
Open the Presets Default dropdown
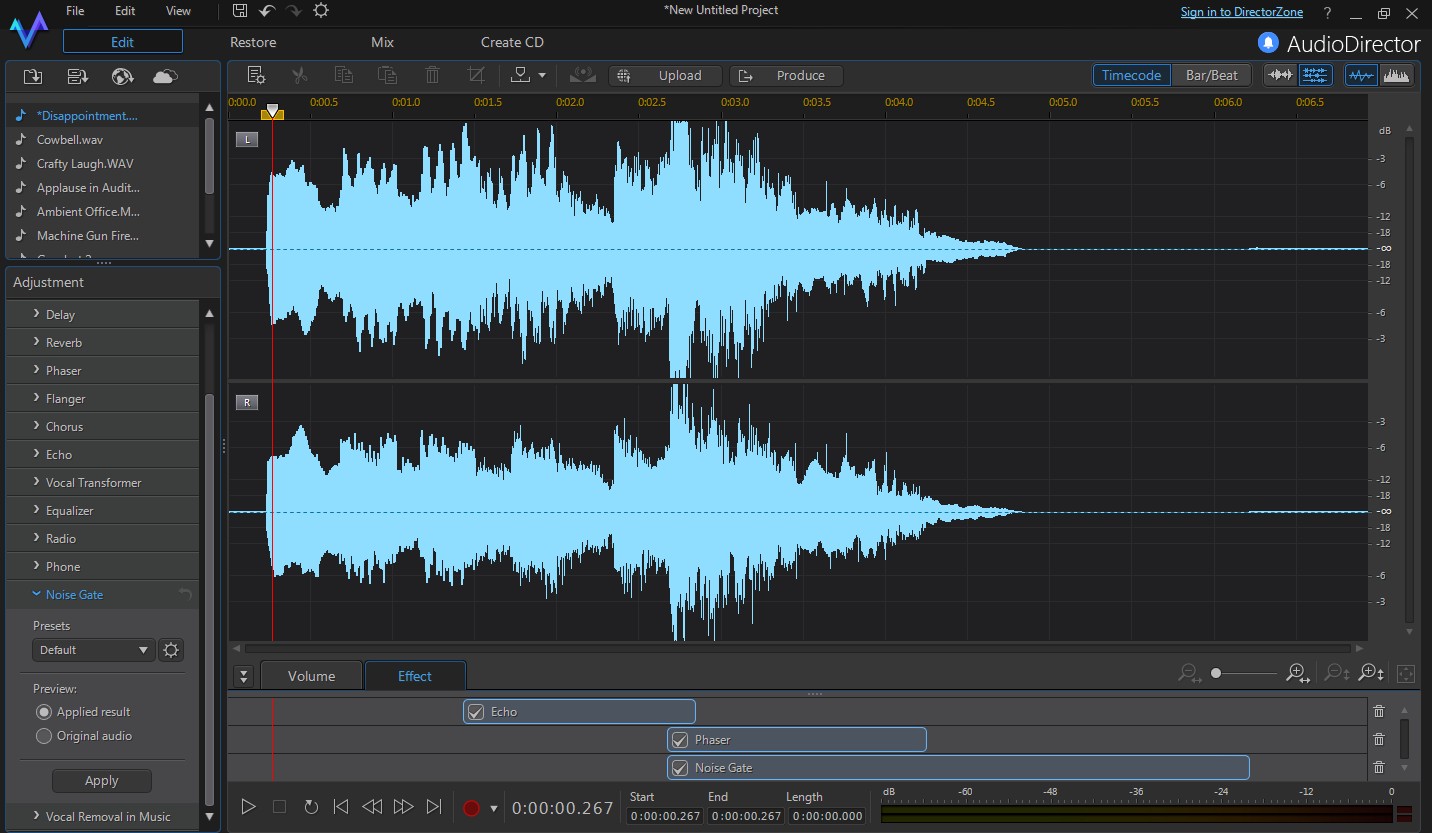[x=93, y=650]
